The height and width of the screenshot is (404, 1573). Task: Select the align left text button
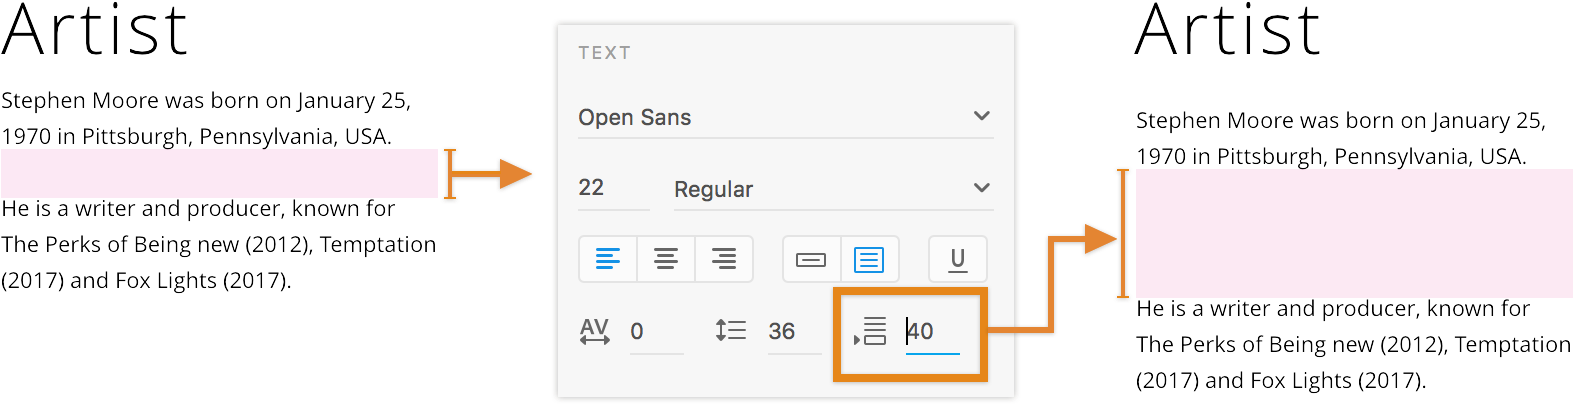tap(608, 260)
